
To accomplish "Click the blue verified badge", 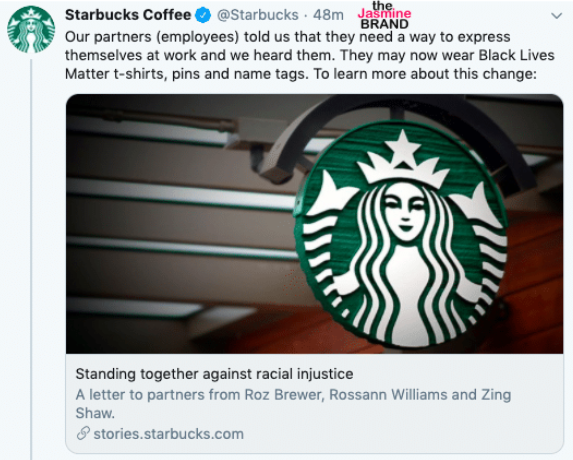I will [203, 15].
